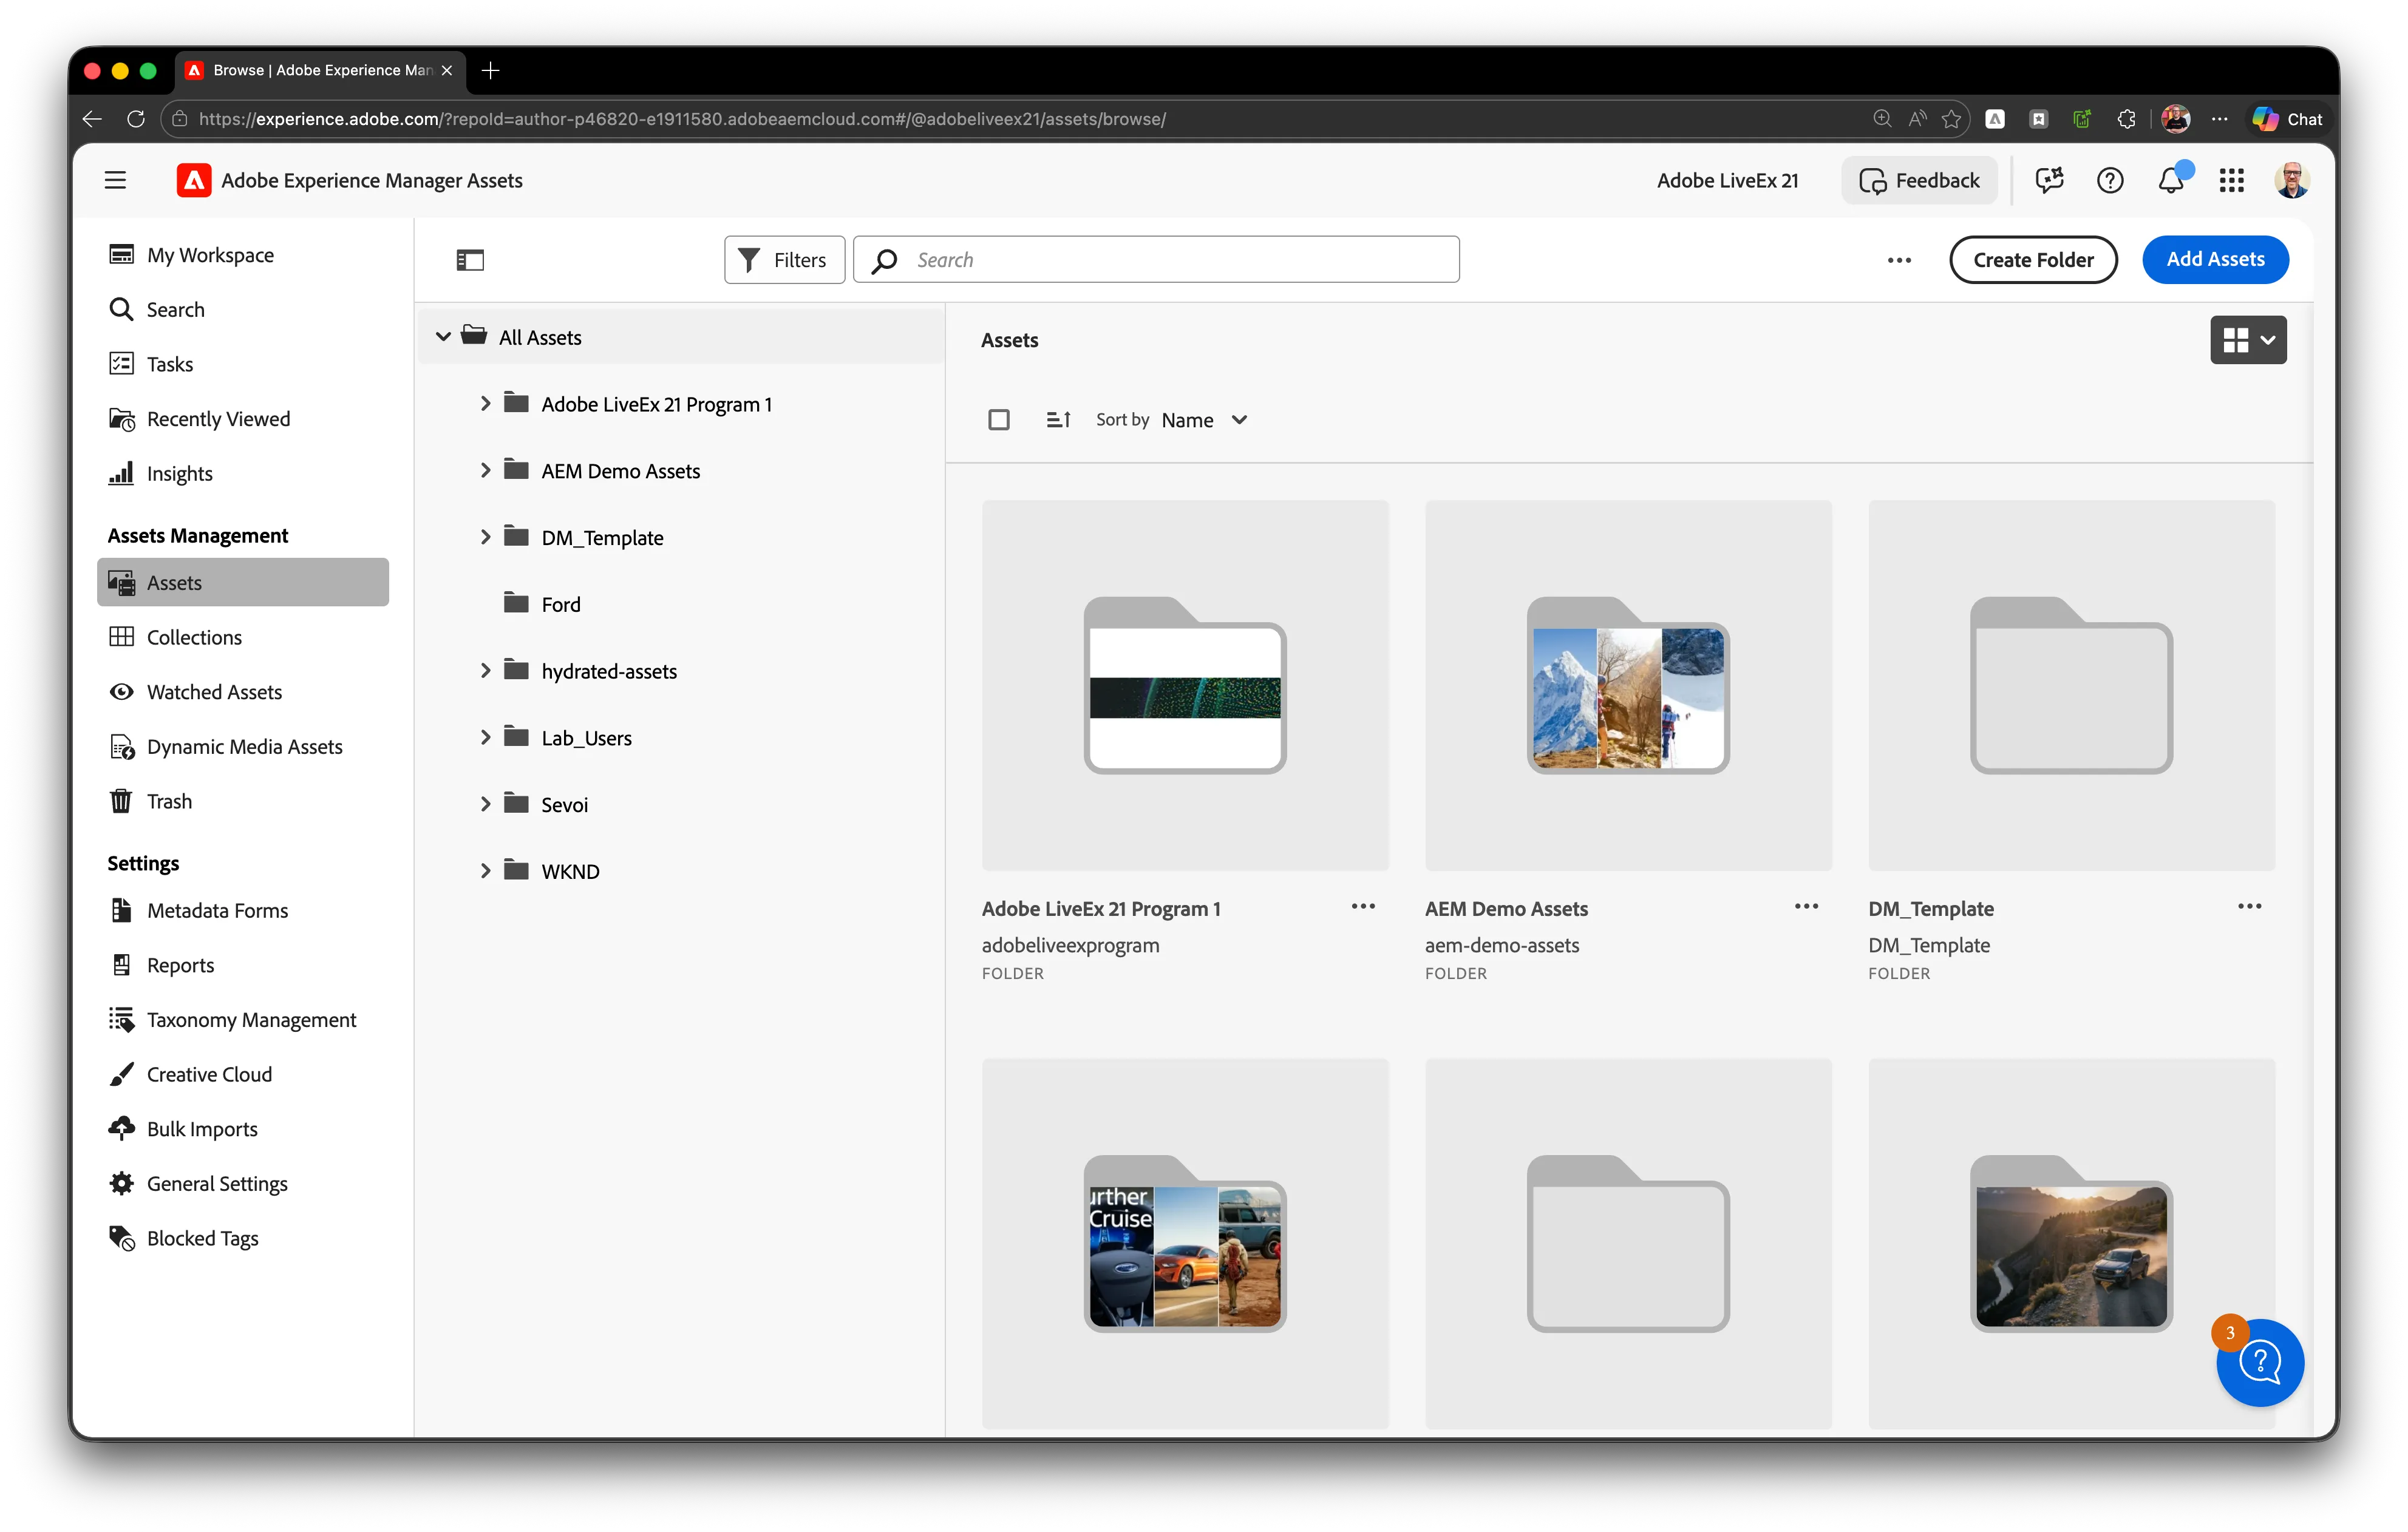Viewport: 2408px width, 1532px height.
Task: Expand the AEM Demo Assets tree folder
Action: (x=485, y=470)
